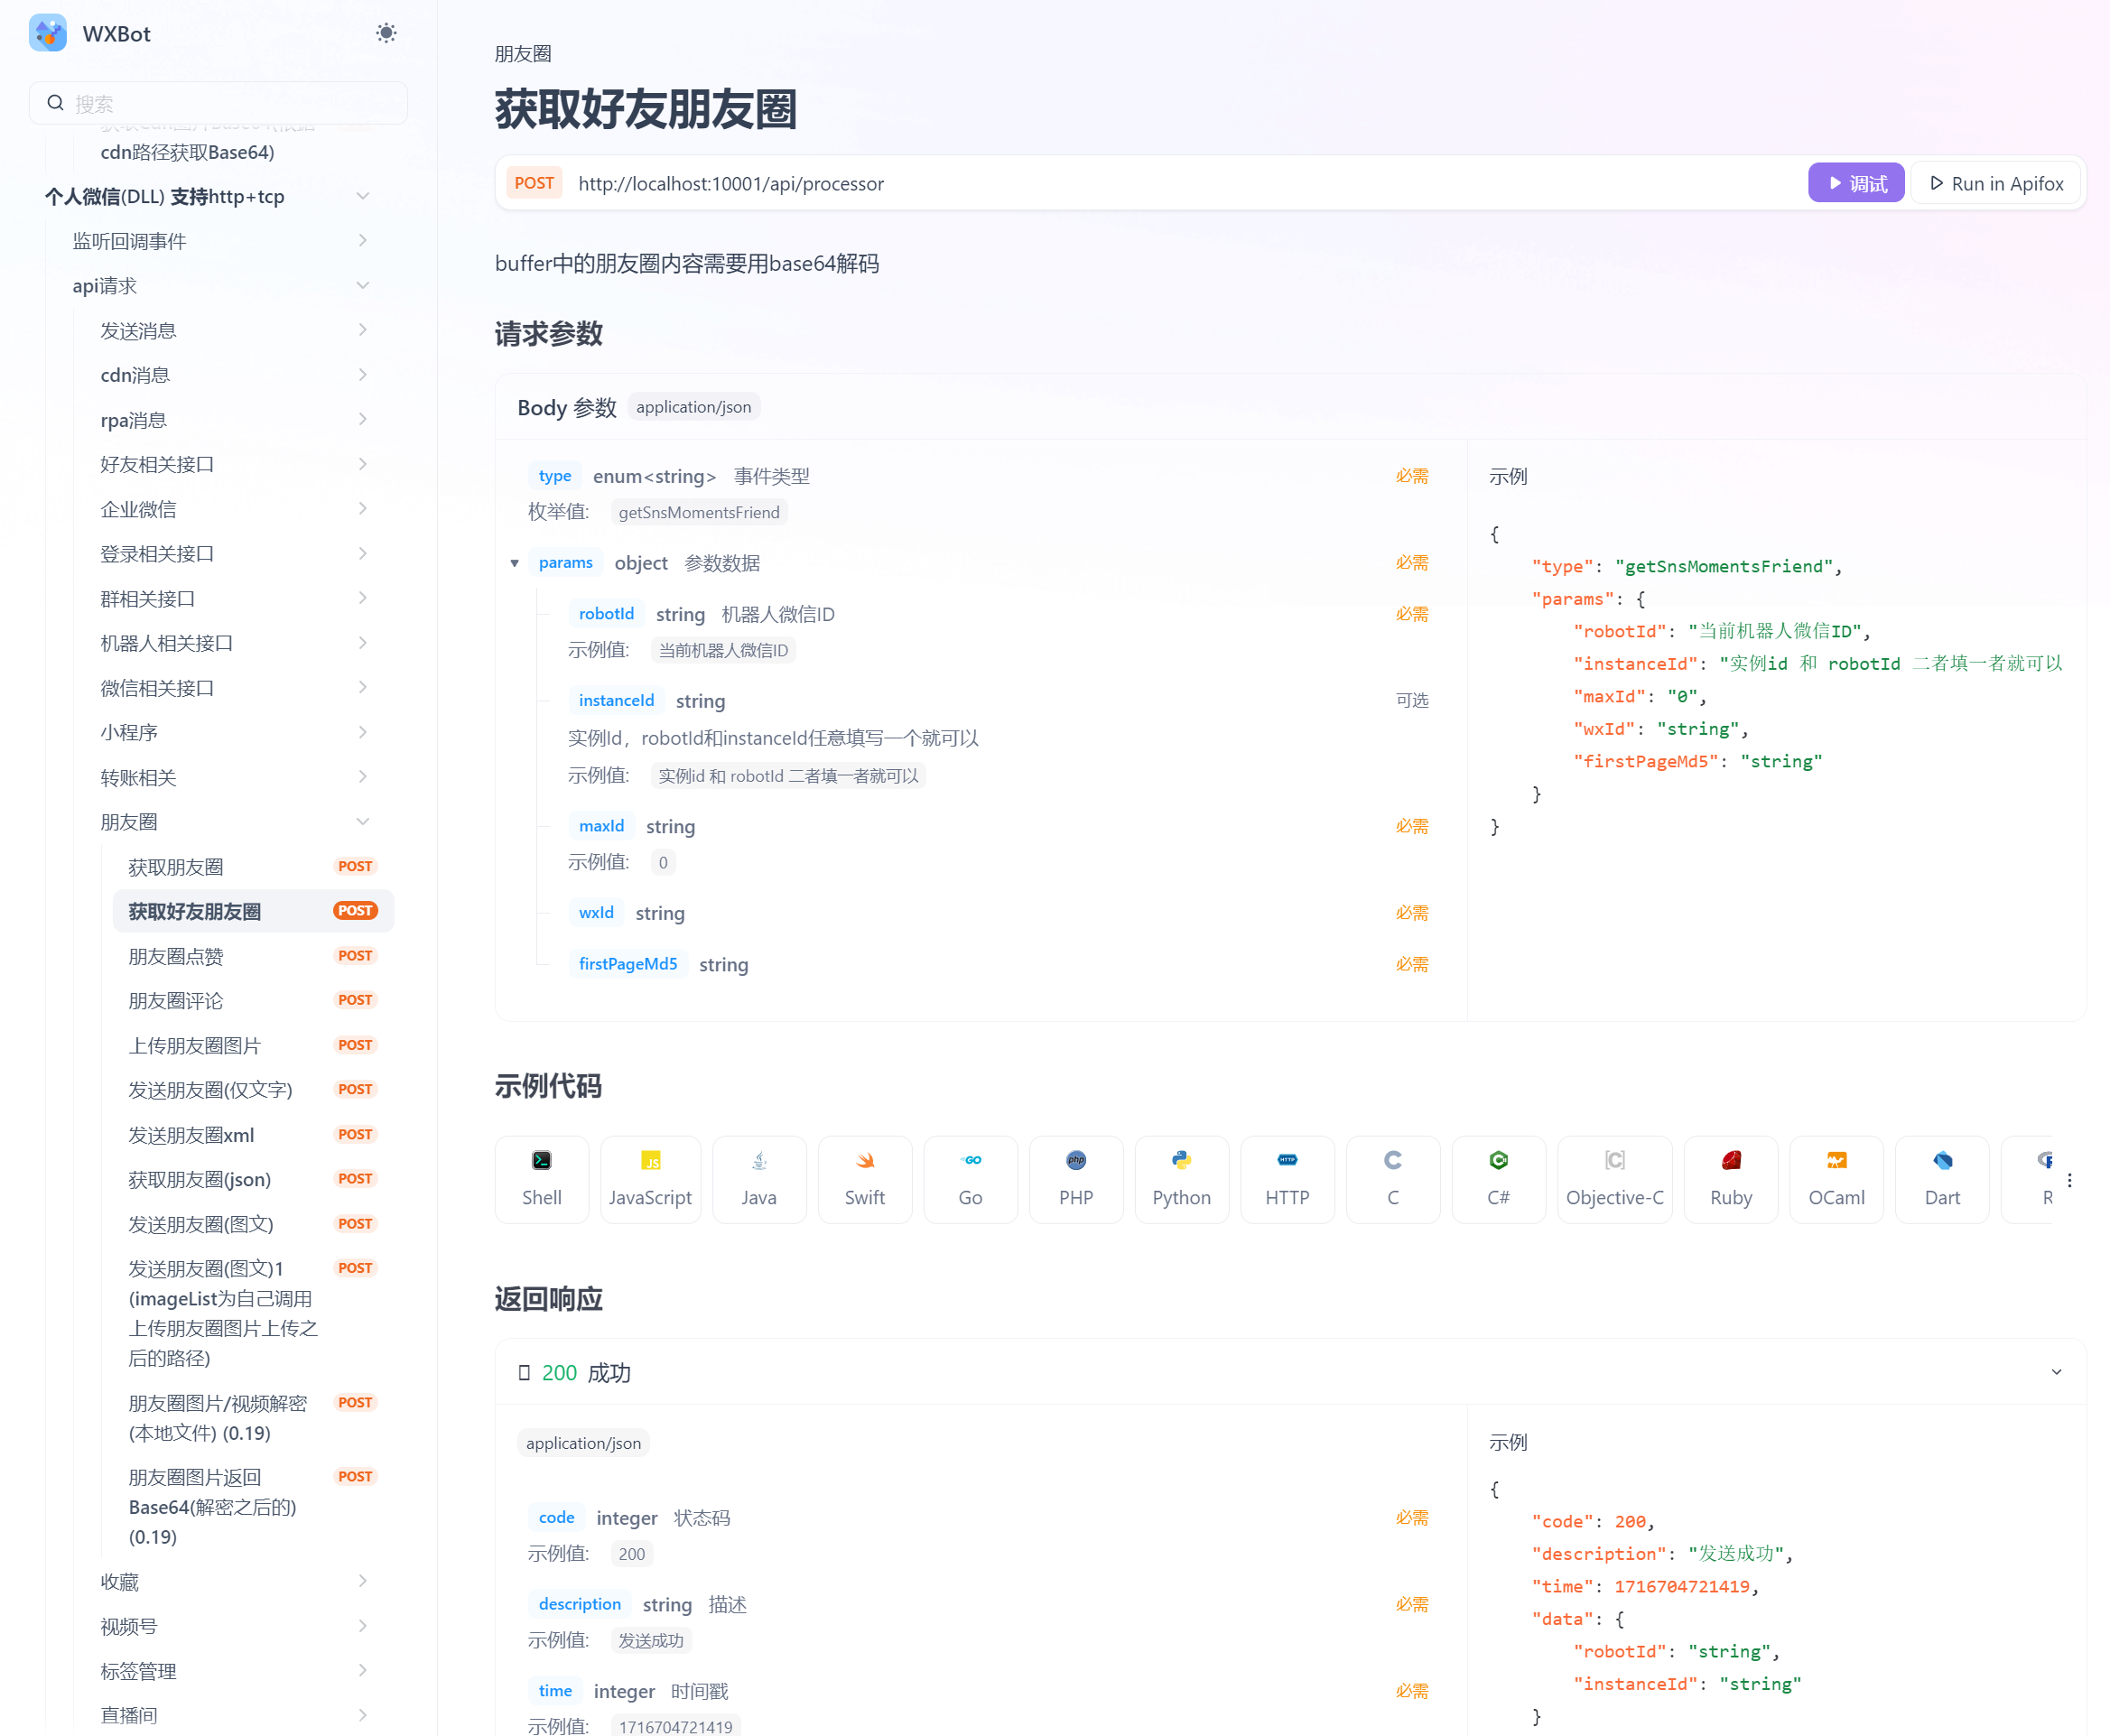Click the POST method badge

(x=534, y=183)
